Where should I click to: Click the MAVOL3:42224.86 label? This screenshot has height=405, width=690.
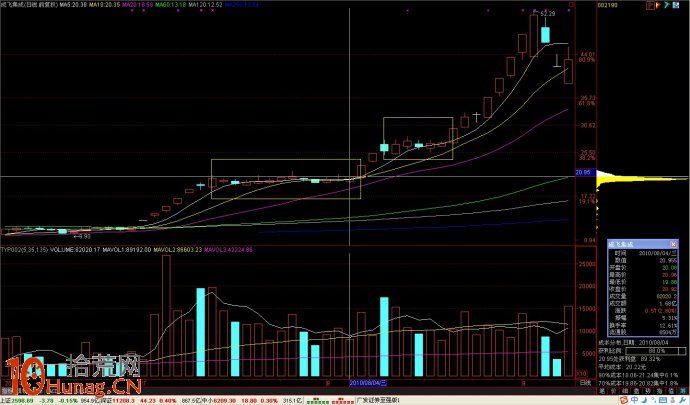click(228, 250)
